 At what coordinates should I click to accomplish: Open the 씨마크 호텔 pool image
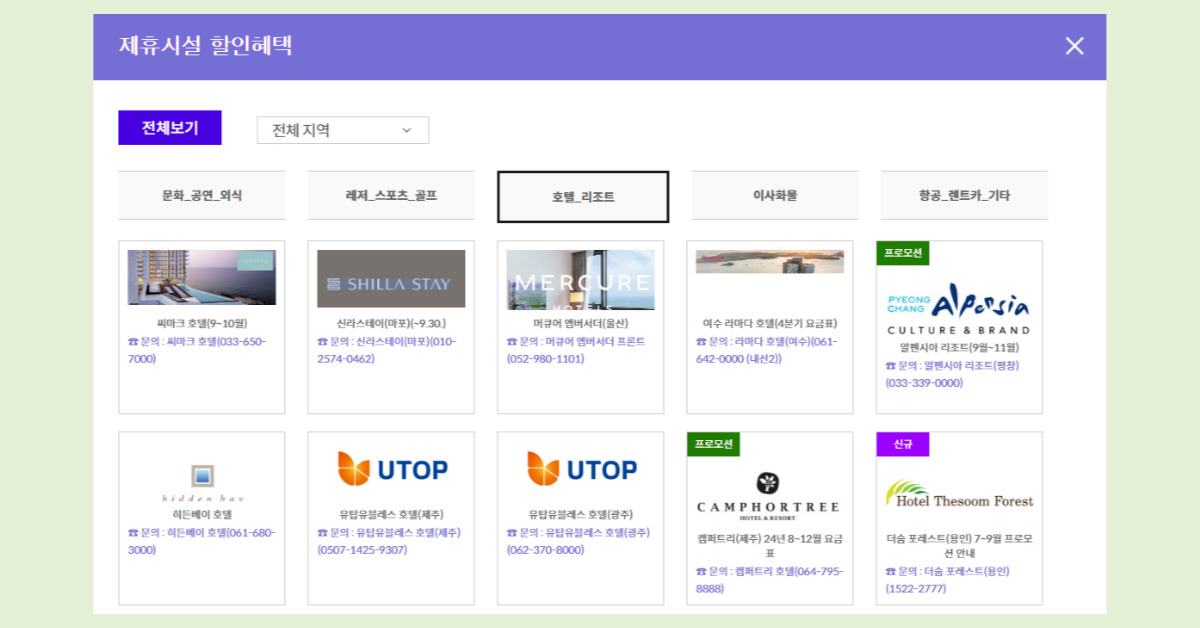pos(202,277)
